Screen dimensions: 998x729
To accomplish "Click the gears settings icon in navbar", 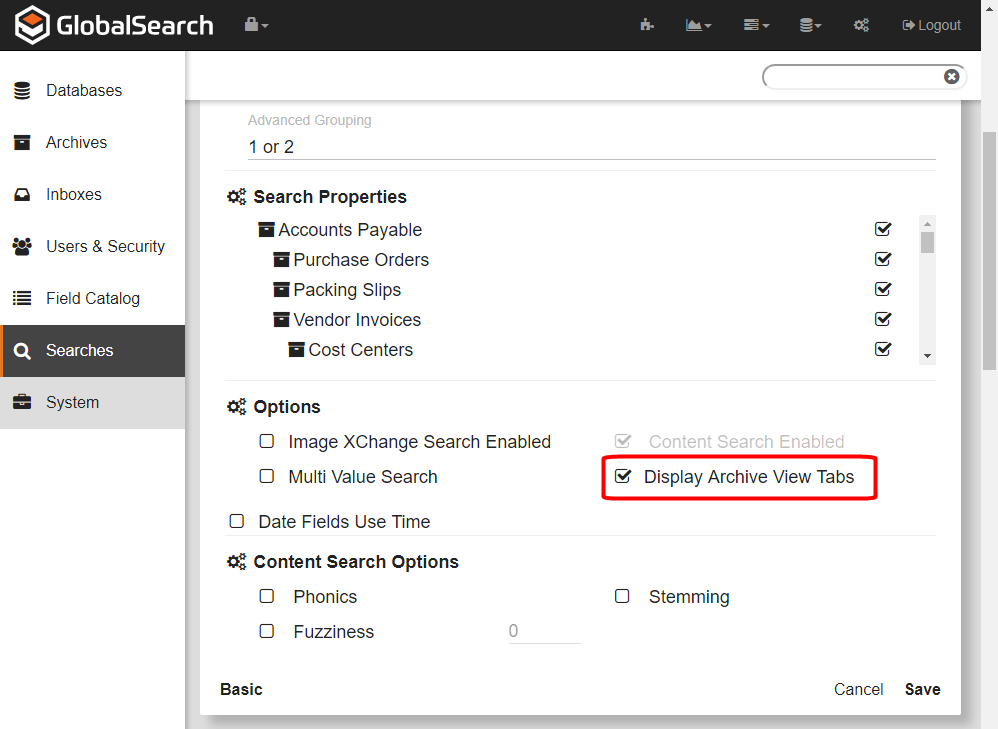I will pyautogui.click(x=861, y=25).
